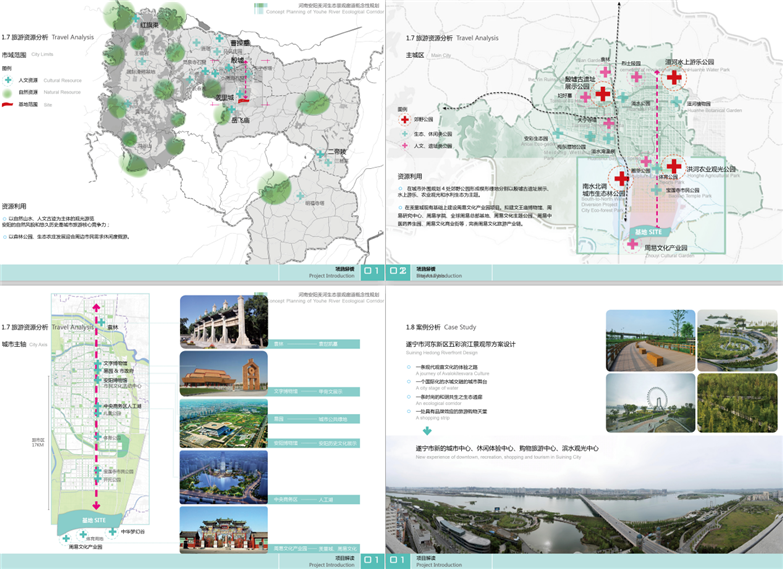Click the 17KM distance label beside axis map

[x=38, y=443]
